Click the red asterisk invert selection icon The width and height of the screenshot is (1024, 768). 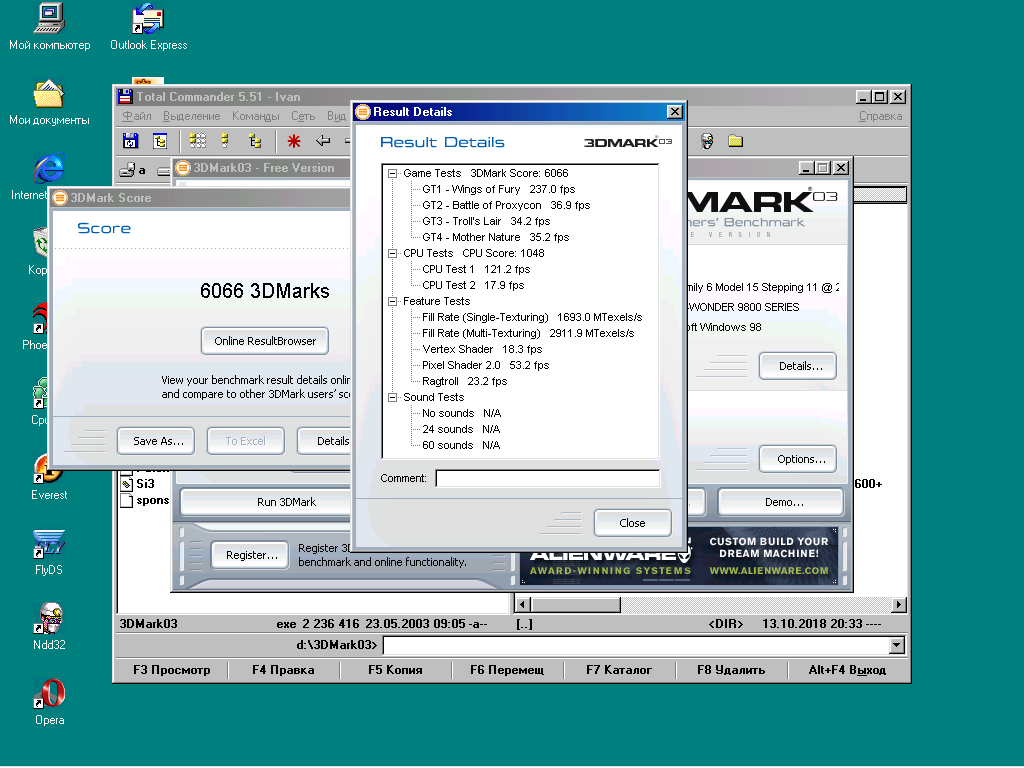pos(294,141)
